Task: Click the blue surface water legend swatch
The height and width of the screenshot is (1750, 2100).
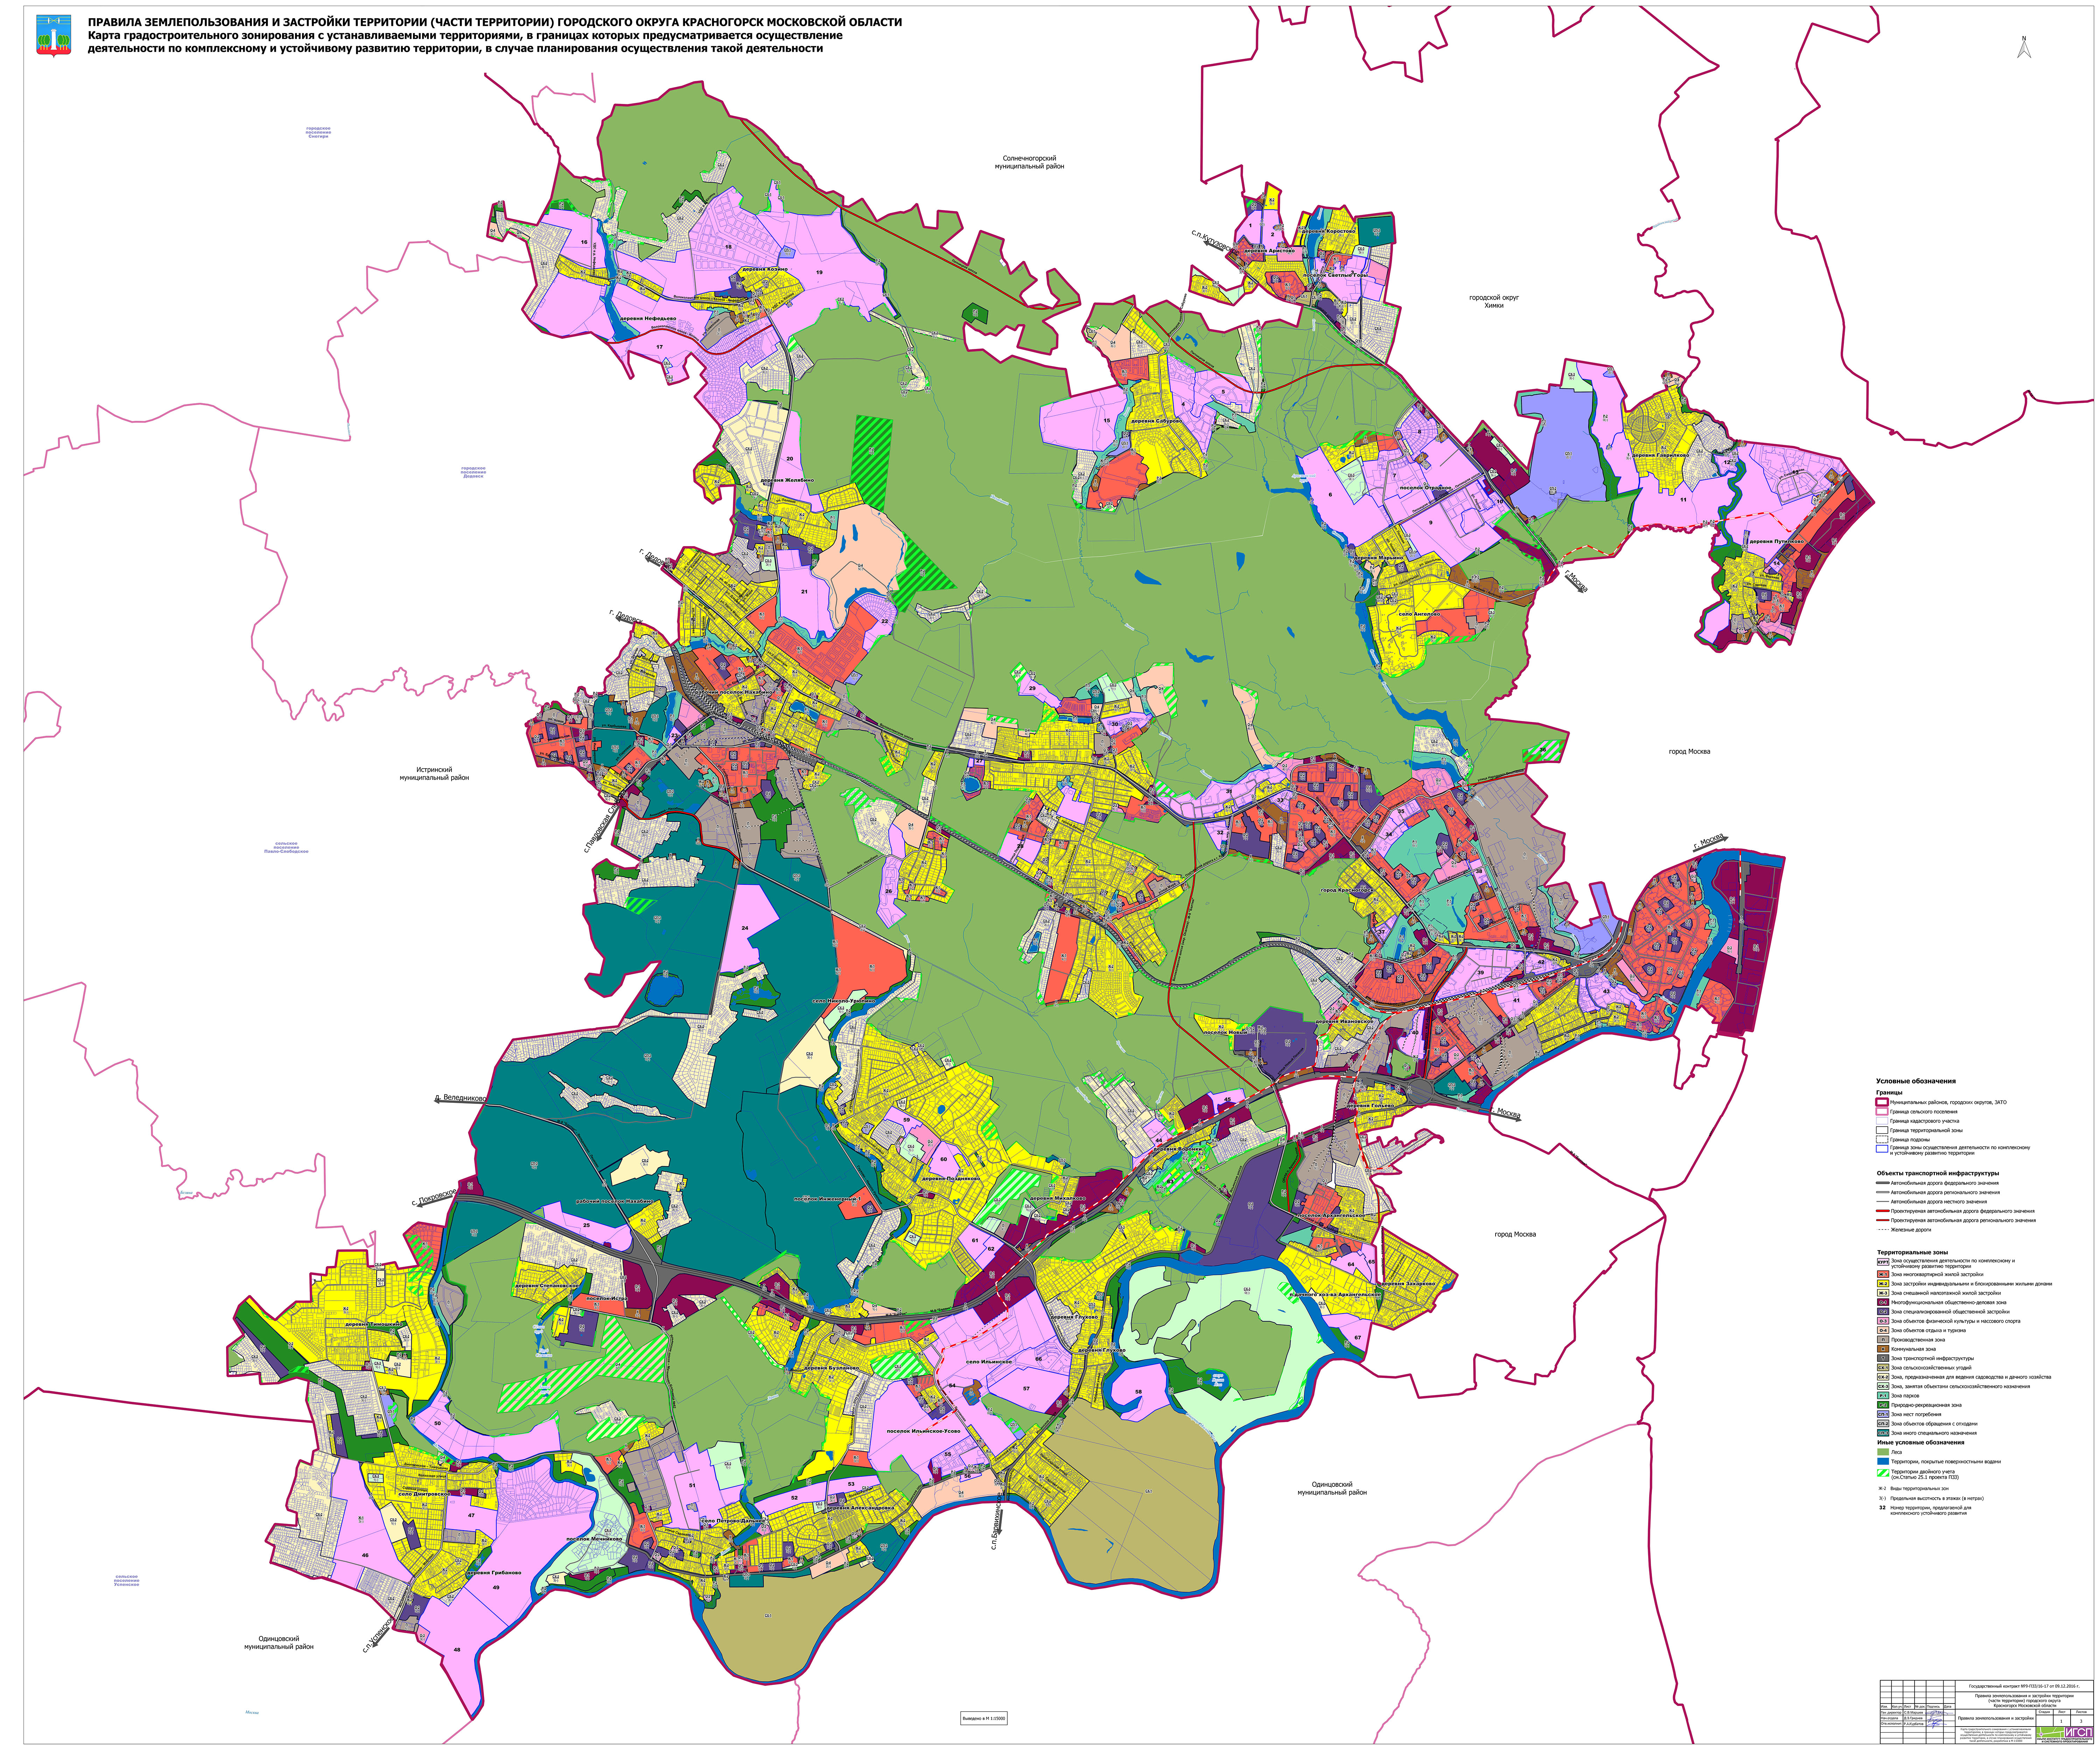Action: click(x=1883, y=1461)
